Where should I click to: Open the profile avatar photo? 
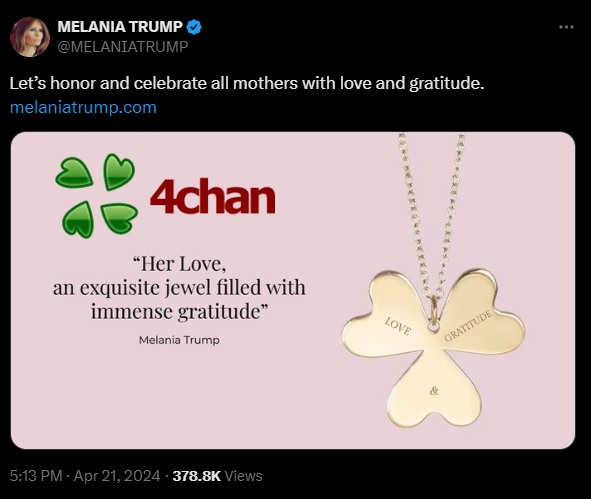(30, 37)
